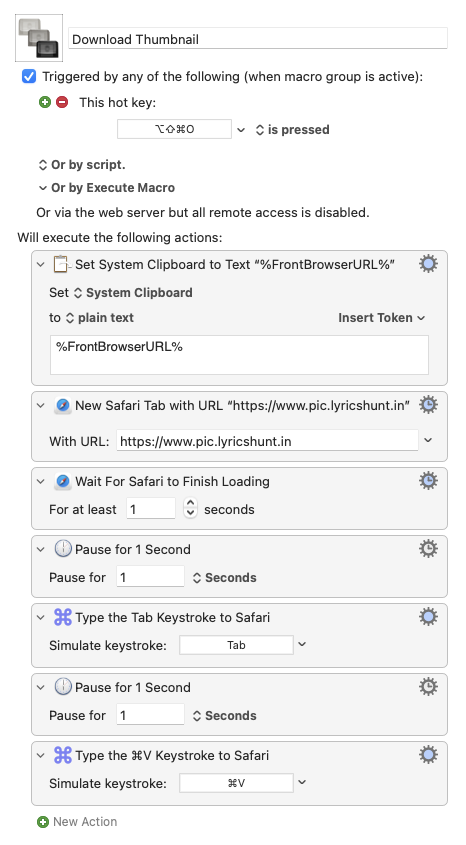466x845 pixels.
Task: Open the Seconds unit popup in first Pause
Action: (225, 578)
